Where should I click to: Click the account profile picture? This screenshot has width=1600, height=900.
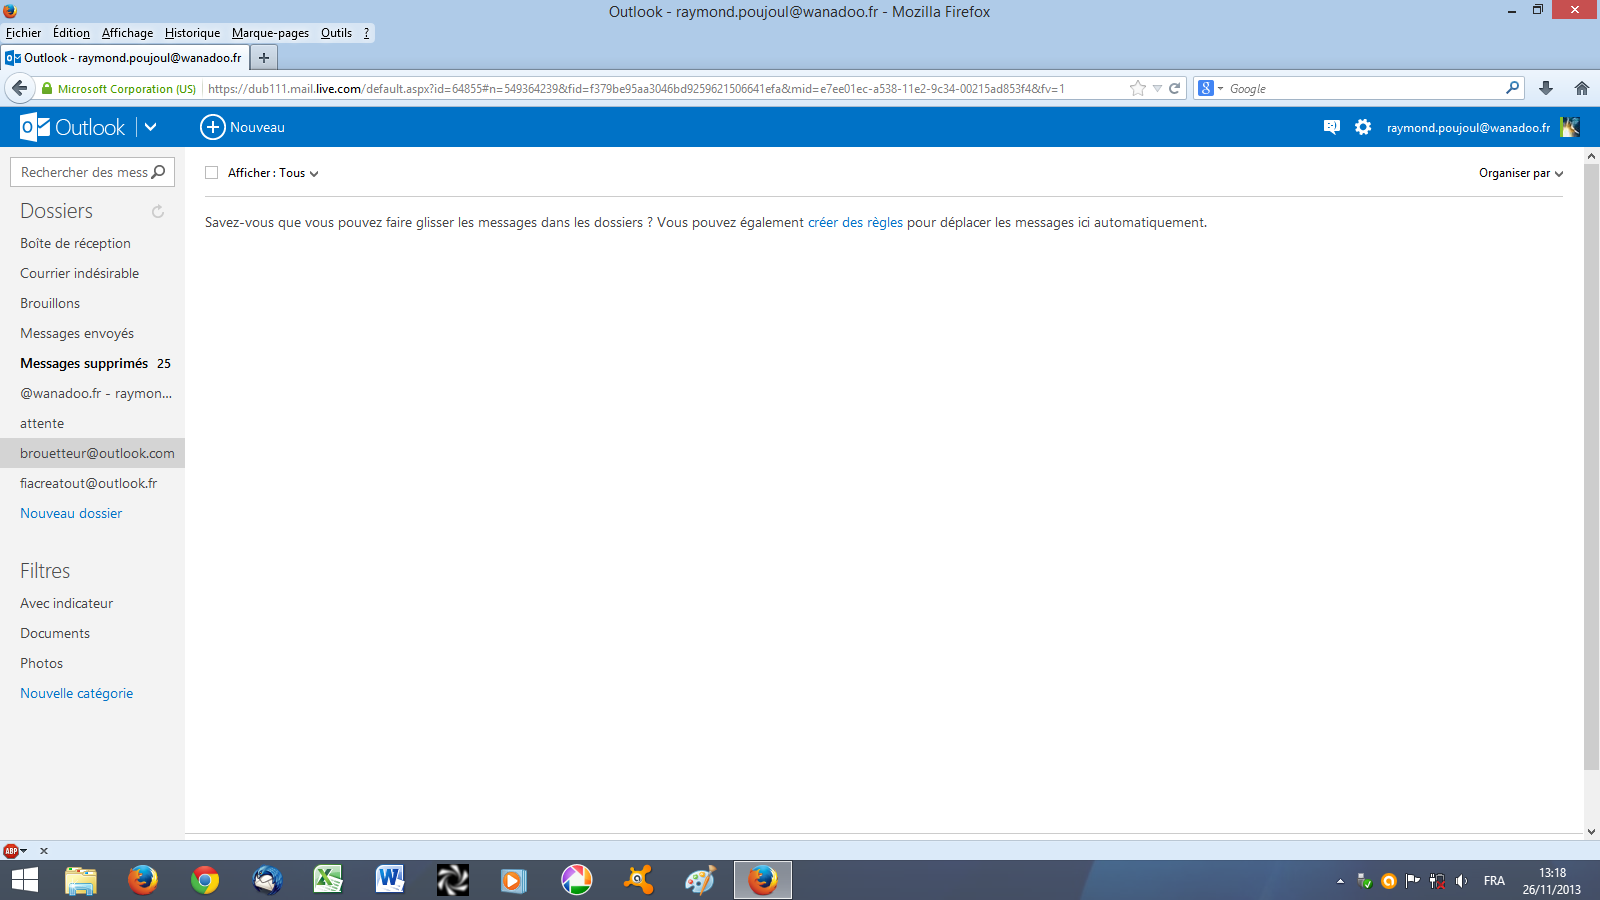(1570, 127)
